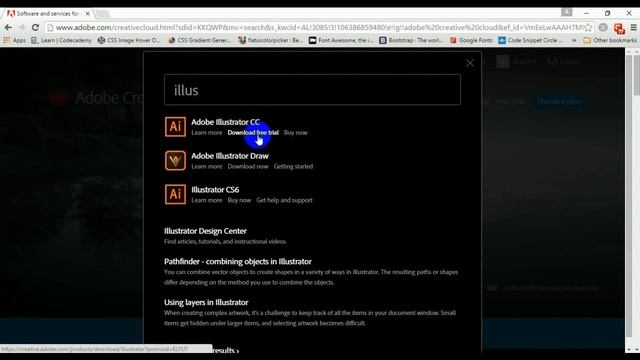Click the browser forward arrow
The image size is (640, 360).
[x=22, y=27]
